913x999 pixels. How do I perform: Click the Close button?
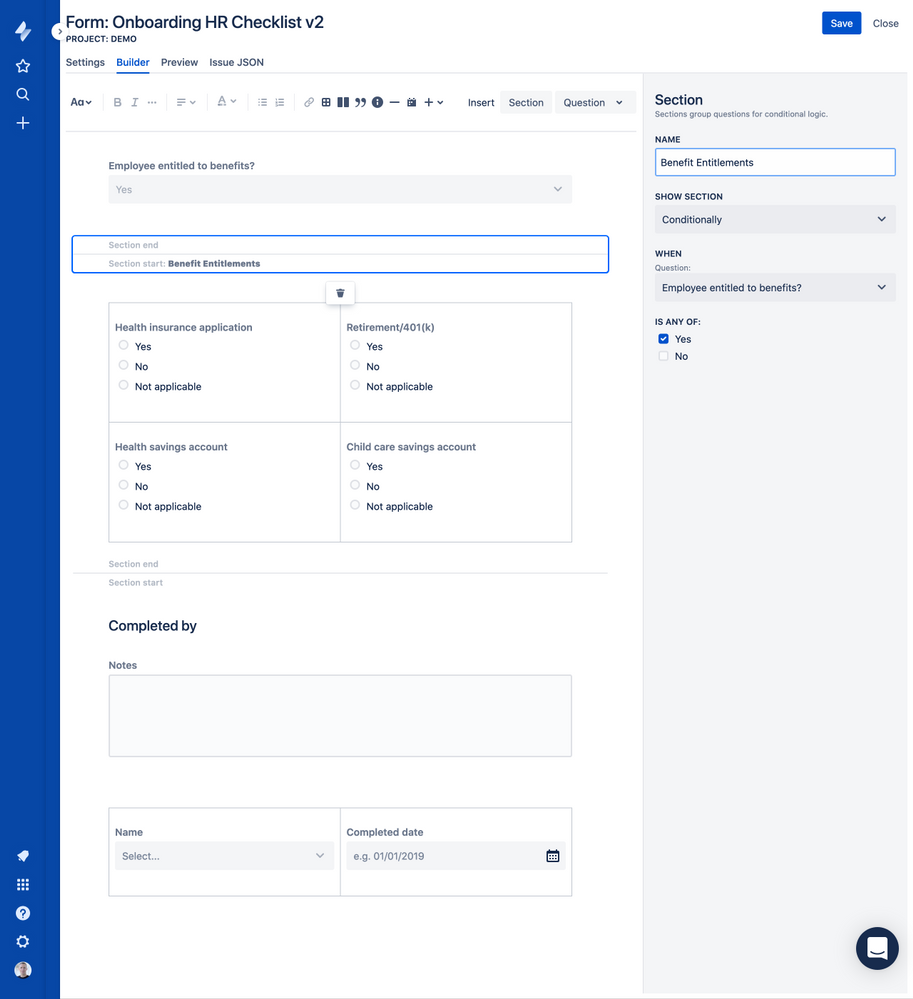(x=885, y=24)
